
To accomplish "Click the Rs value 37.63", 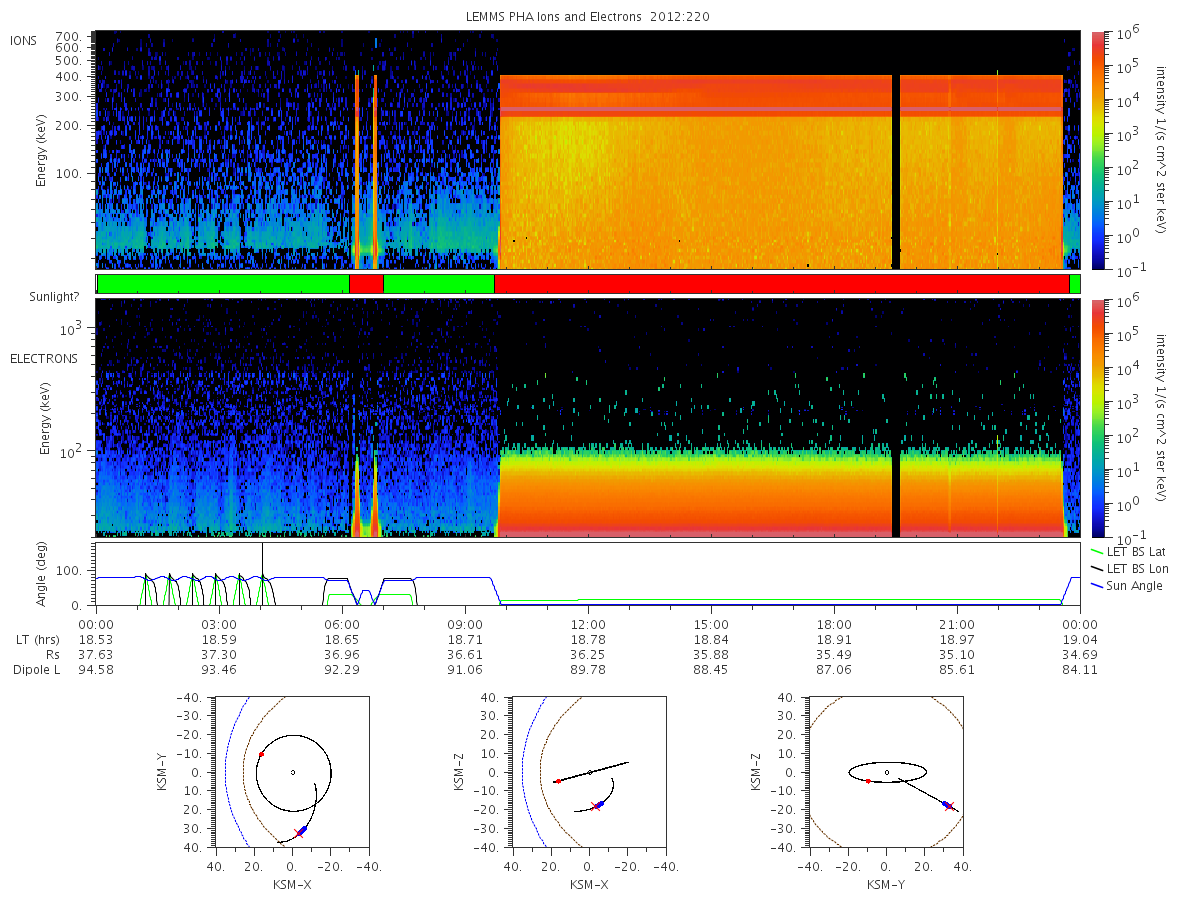I will coord(96,654).
